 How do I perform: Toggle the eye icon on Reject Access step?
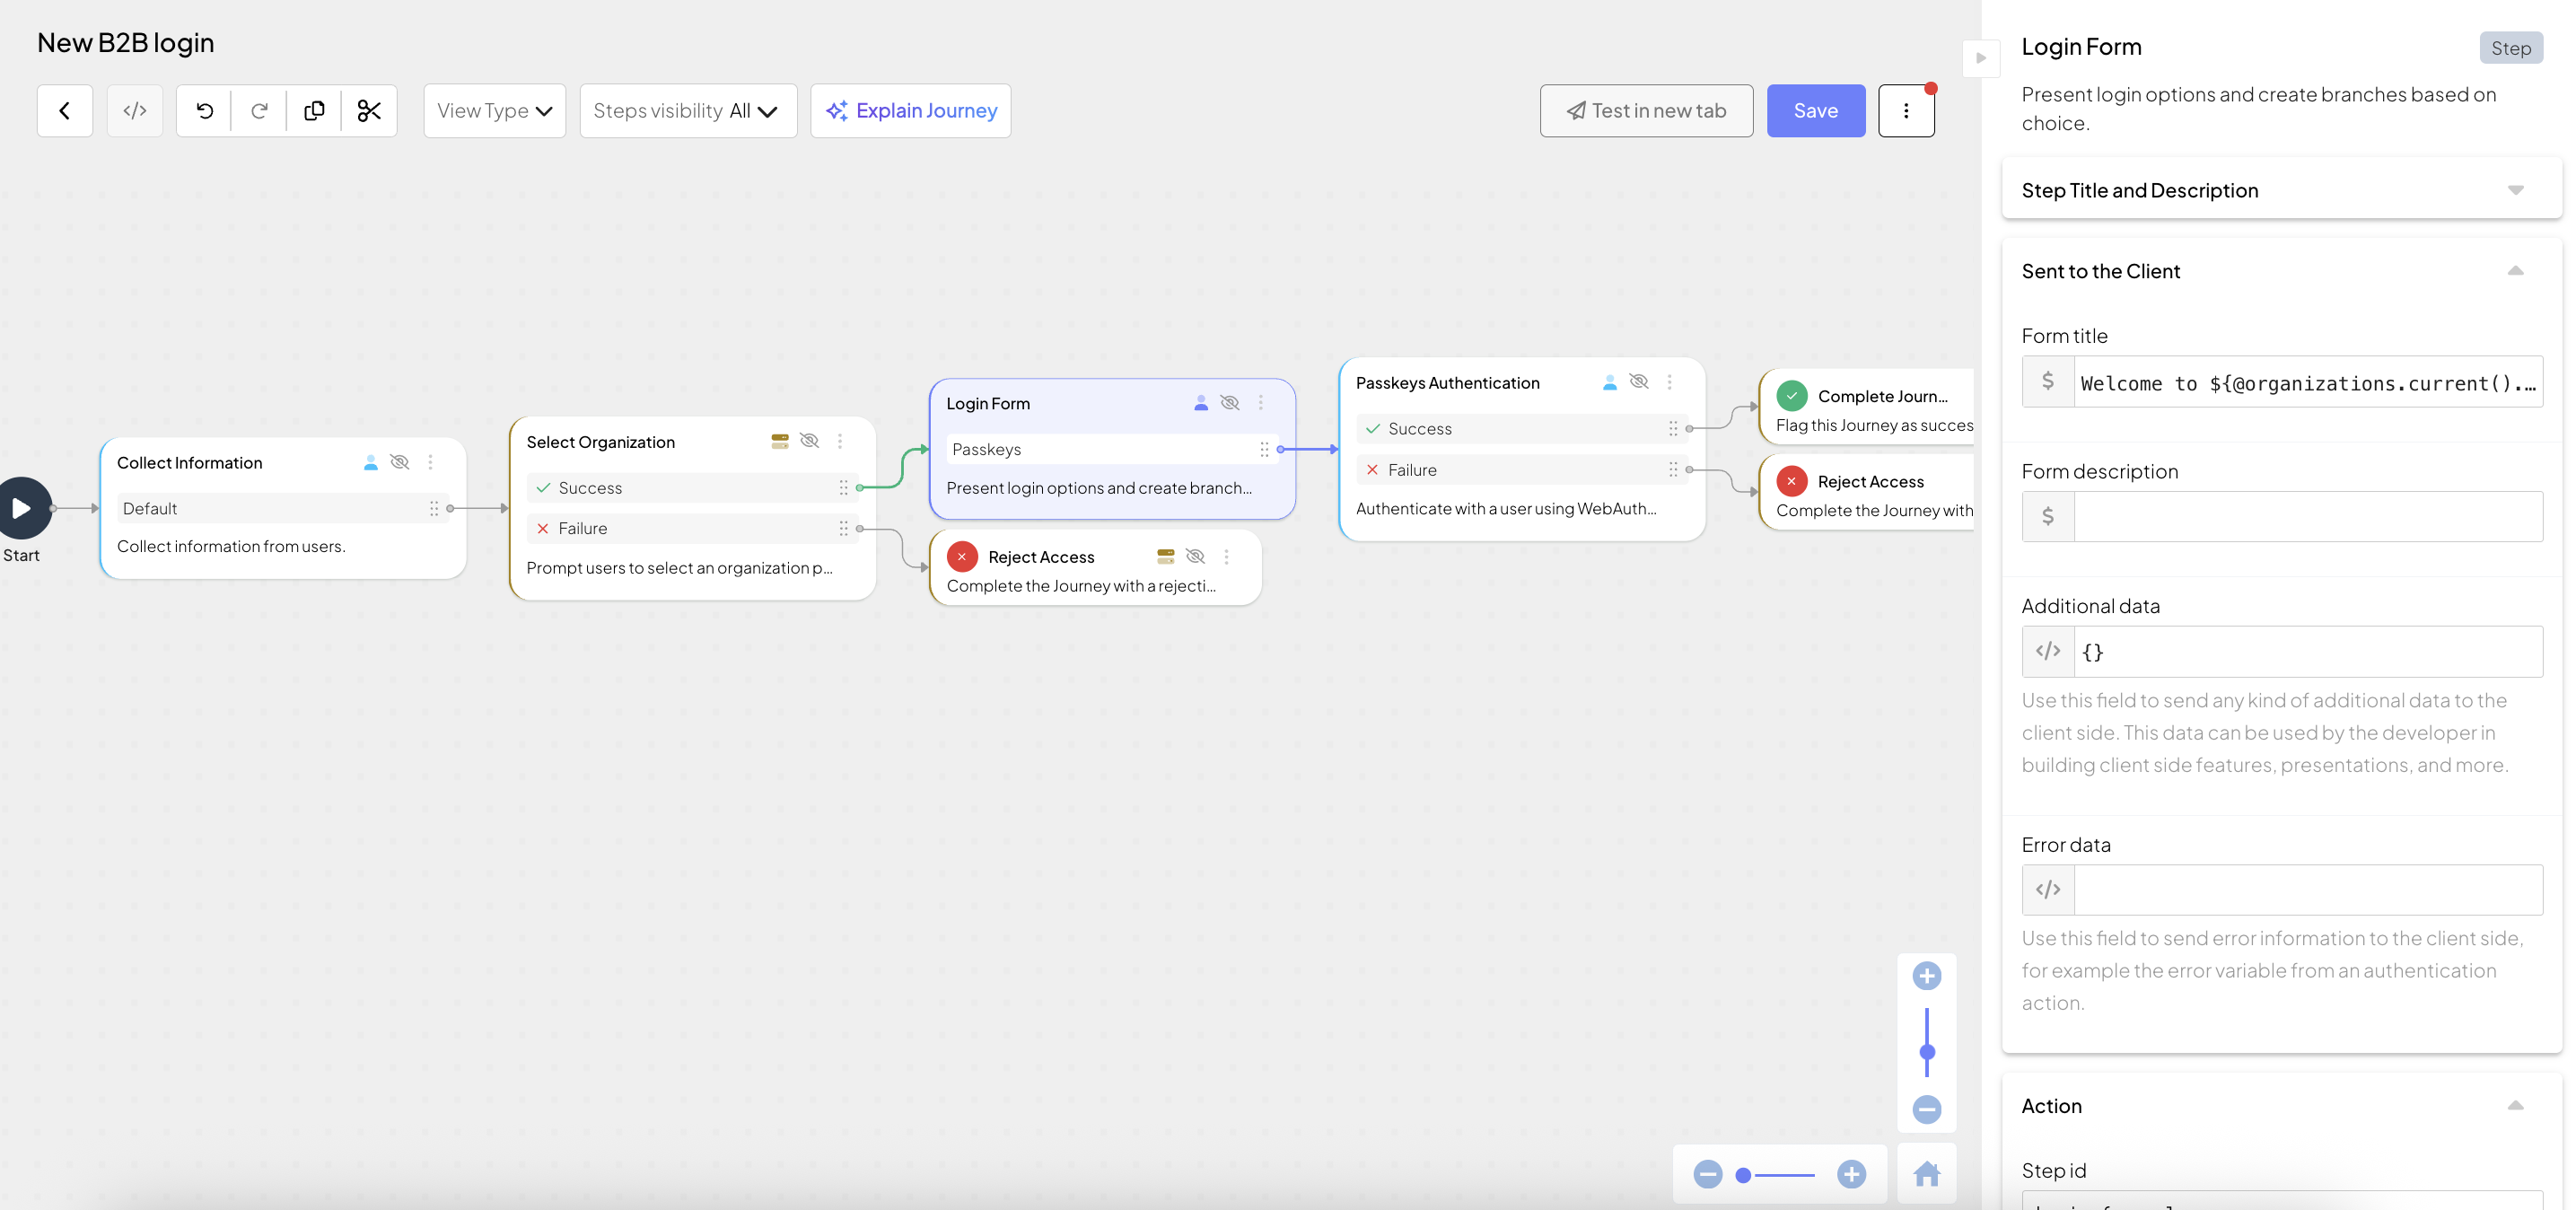click(x=1195, y=557)
